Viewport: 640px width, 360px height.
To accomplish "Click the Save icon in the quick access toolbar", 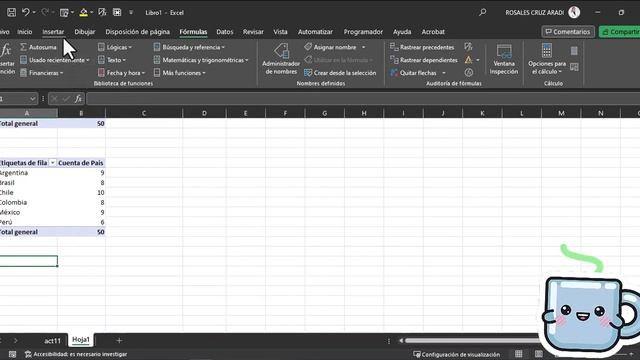I will (11, 13).
